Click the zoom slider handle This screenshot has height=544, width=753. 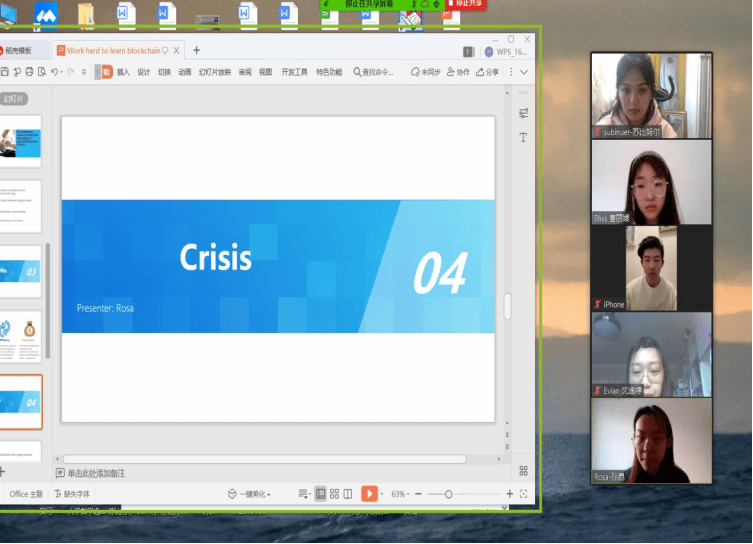pyautogui.click(x=448, y=494)
